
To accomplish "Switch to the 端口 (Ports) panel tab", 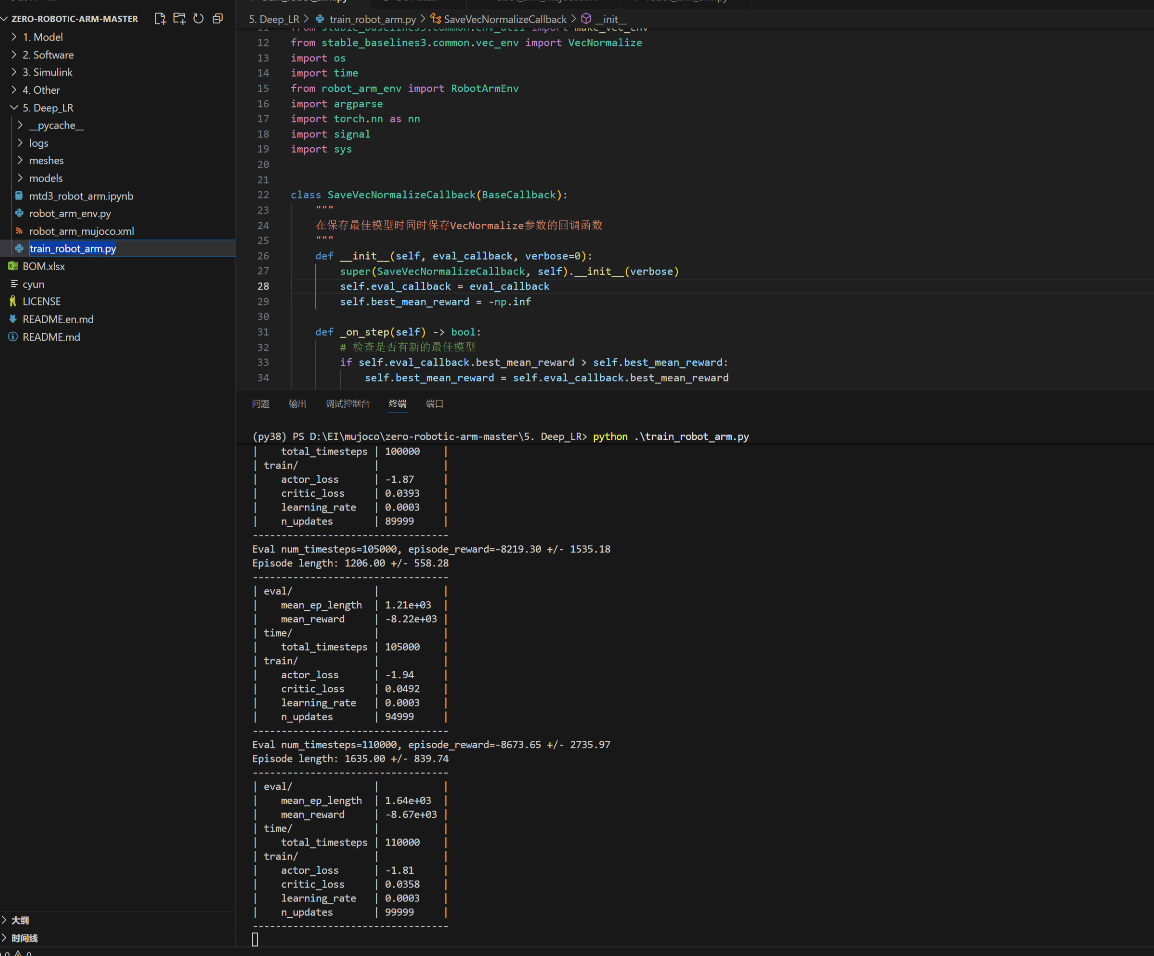I will [x=435, y=404].
